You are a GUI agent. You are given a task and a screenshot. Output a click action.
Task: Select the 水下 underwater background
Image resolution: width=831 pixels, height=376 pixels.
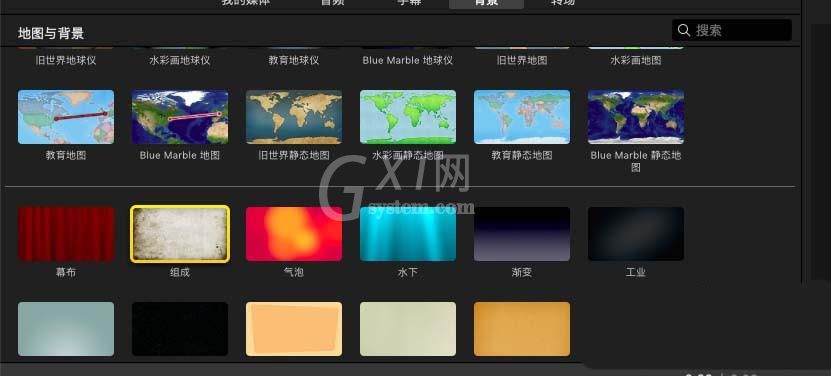click(x=408, y=234)
